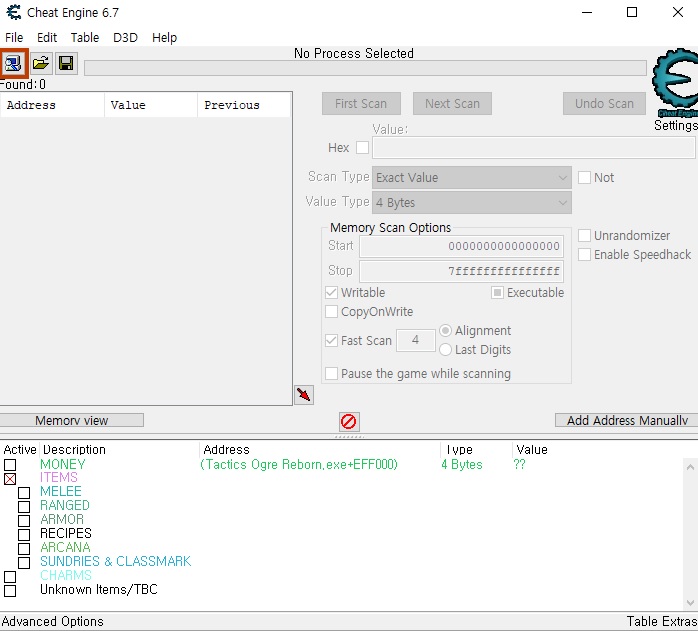Click the Cheat Engine logo settings icon

tap(675, 82)
